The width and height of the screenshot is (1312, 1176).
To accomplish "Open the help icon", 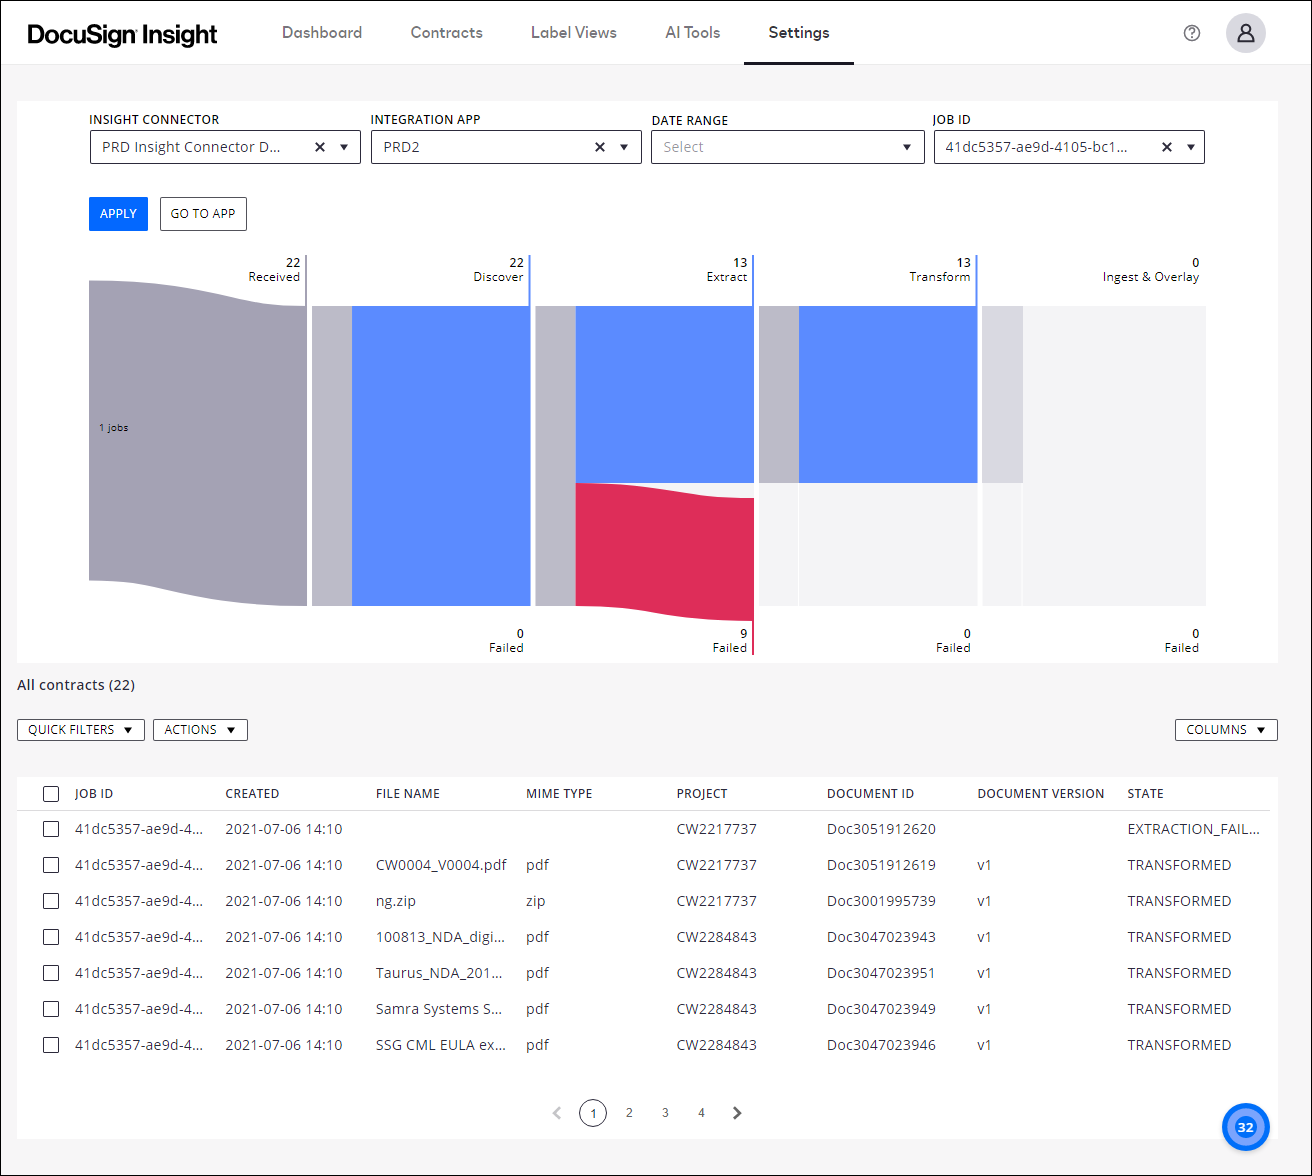I will coord(1192,33).
